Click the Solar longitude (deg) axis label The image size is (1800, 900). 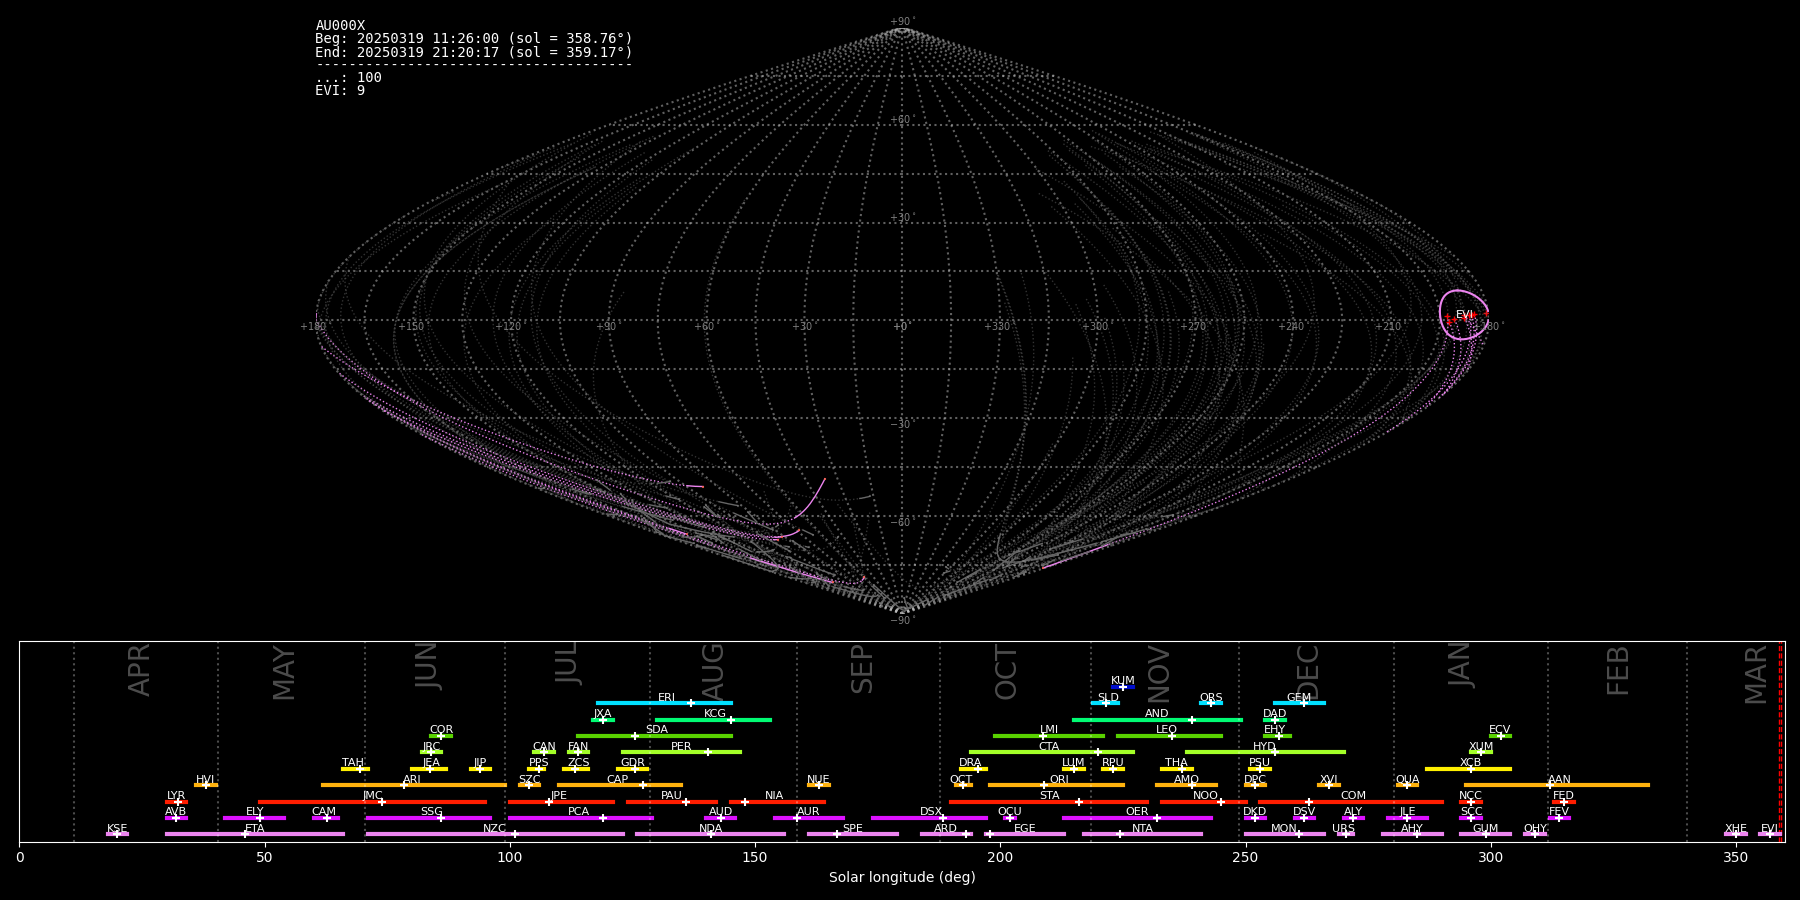point(902,877)
